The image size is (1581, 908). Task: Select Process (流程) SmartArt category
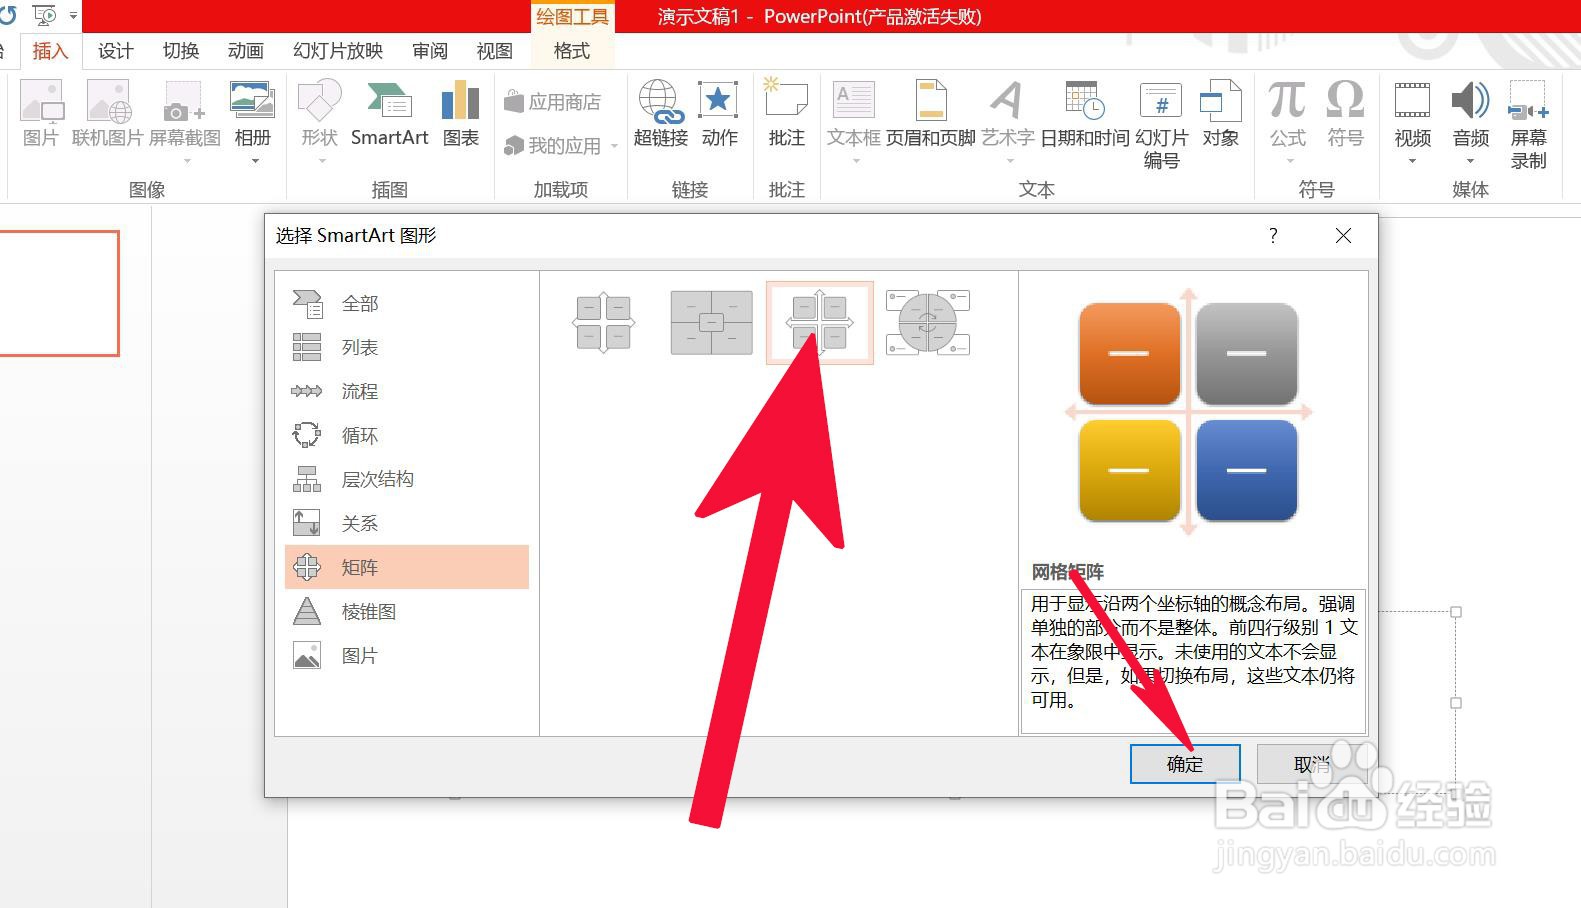[x=406, y=391]
